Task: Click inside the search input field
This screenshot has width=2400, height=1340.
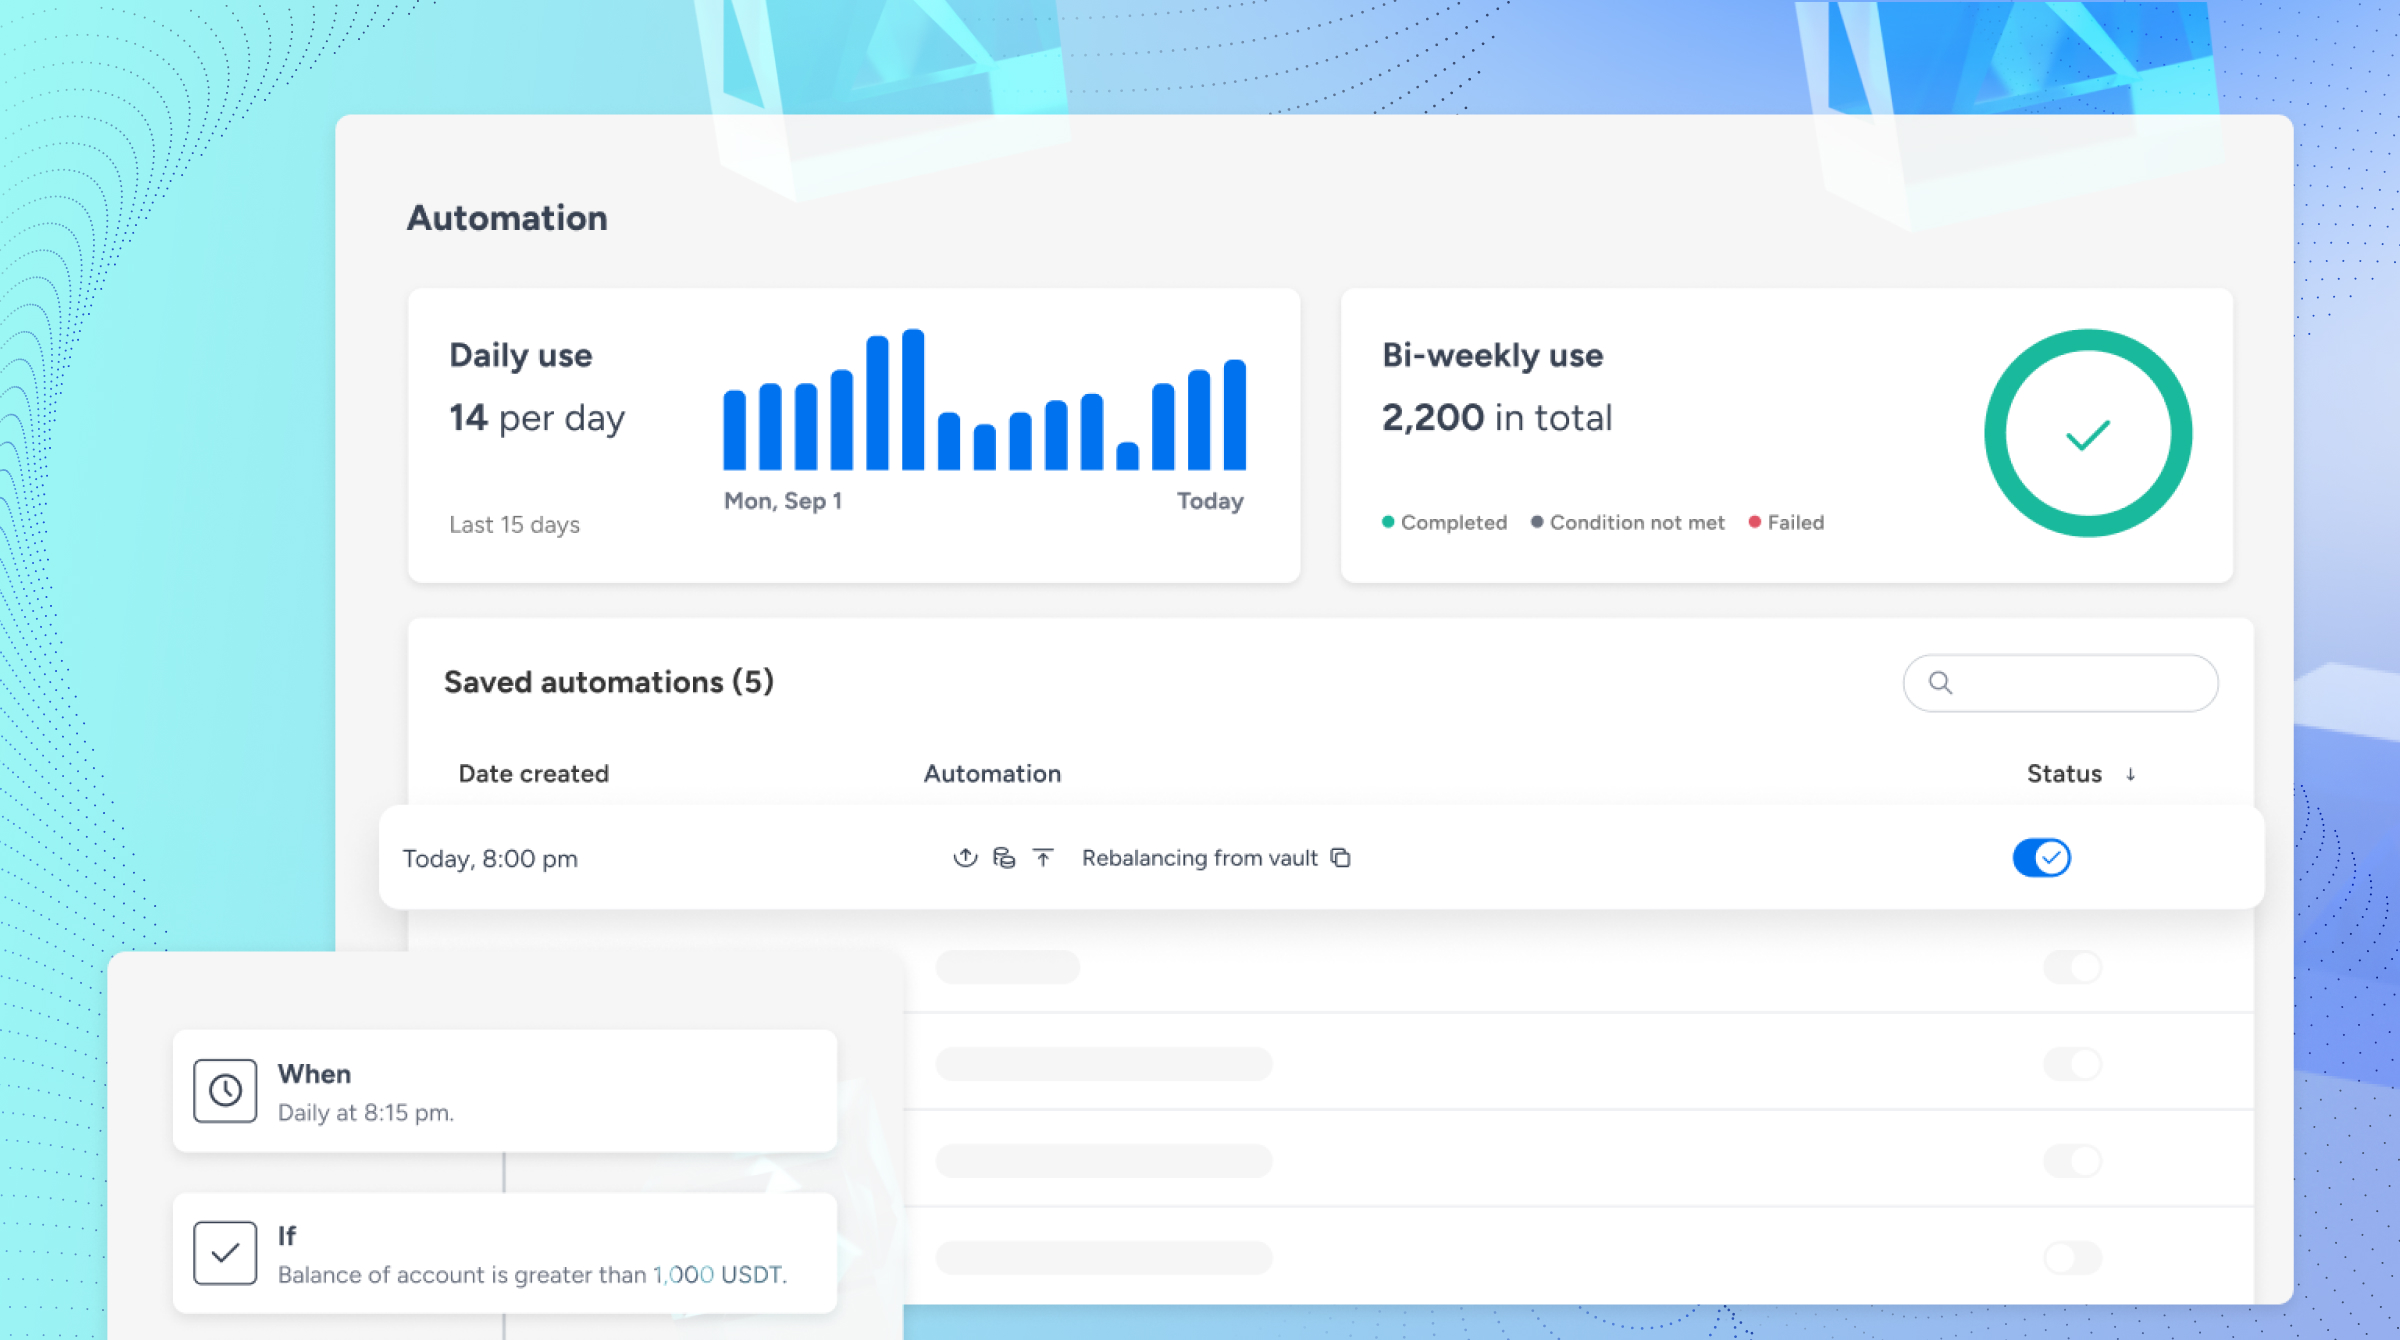Action: click(x=2060, y=683)
